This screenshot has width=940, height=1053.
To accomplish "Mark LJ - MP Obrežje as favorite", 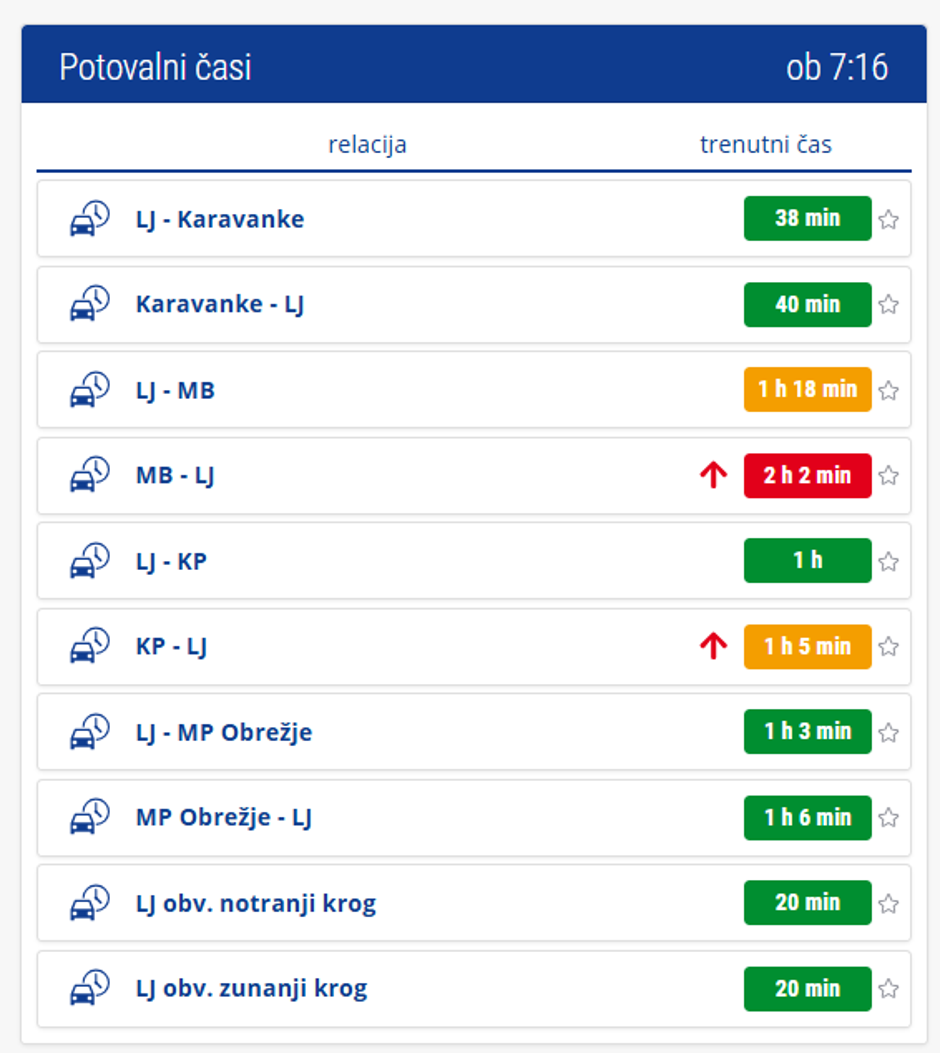I will coord(888,733).
